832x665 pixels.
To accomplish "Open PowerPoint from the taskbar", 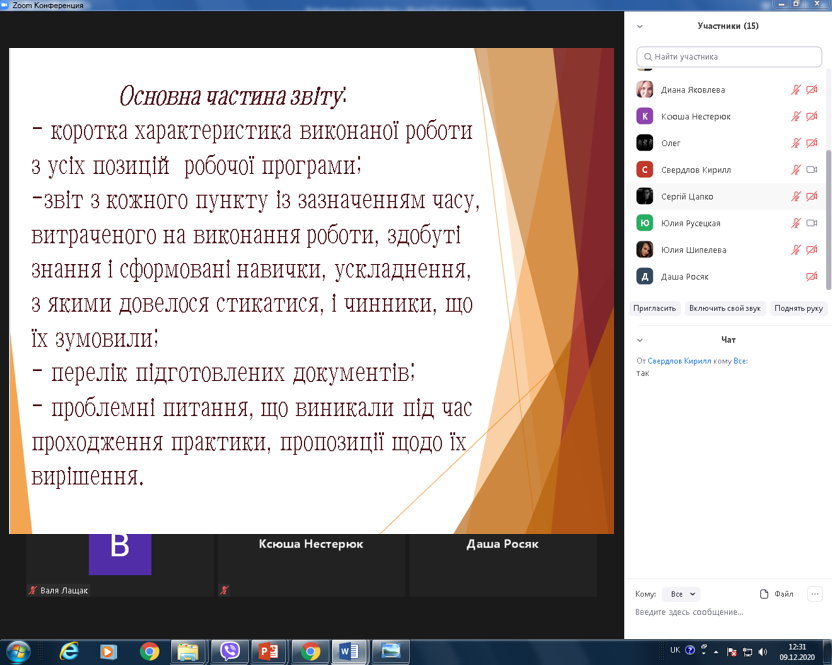I will pyautogui.click(x=268, y=651).
